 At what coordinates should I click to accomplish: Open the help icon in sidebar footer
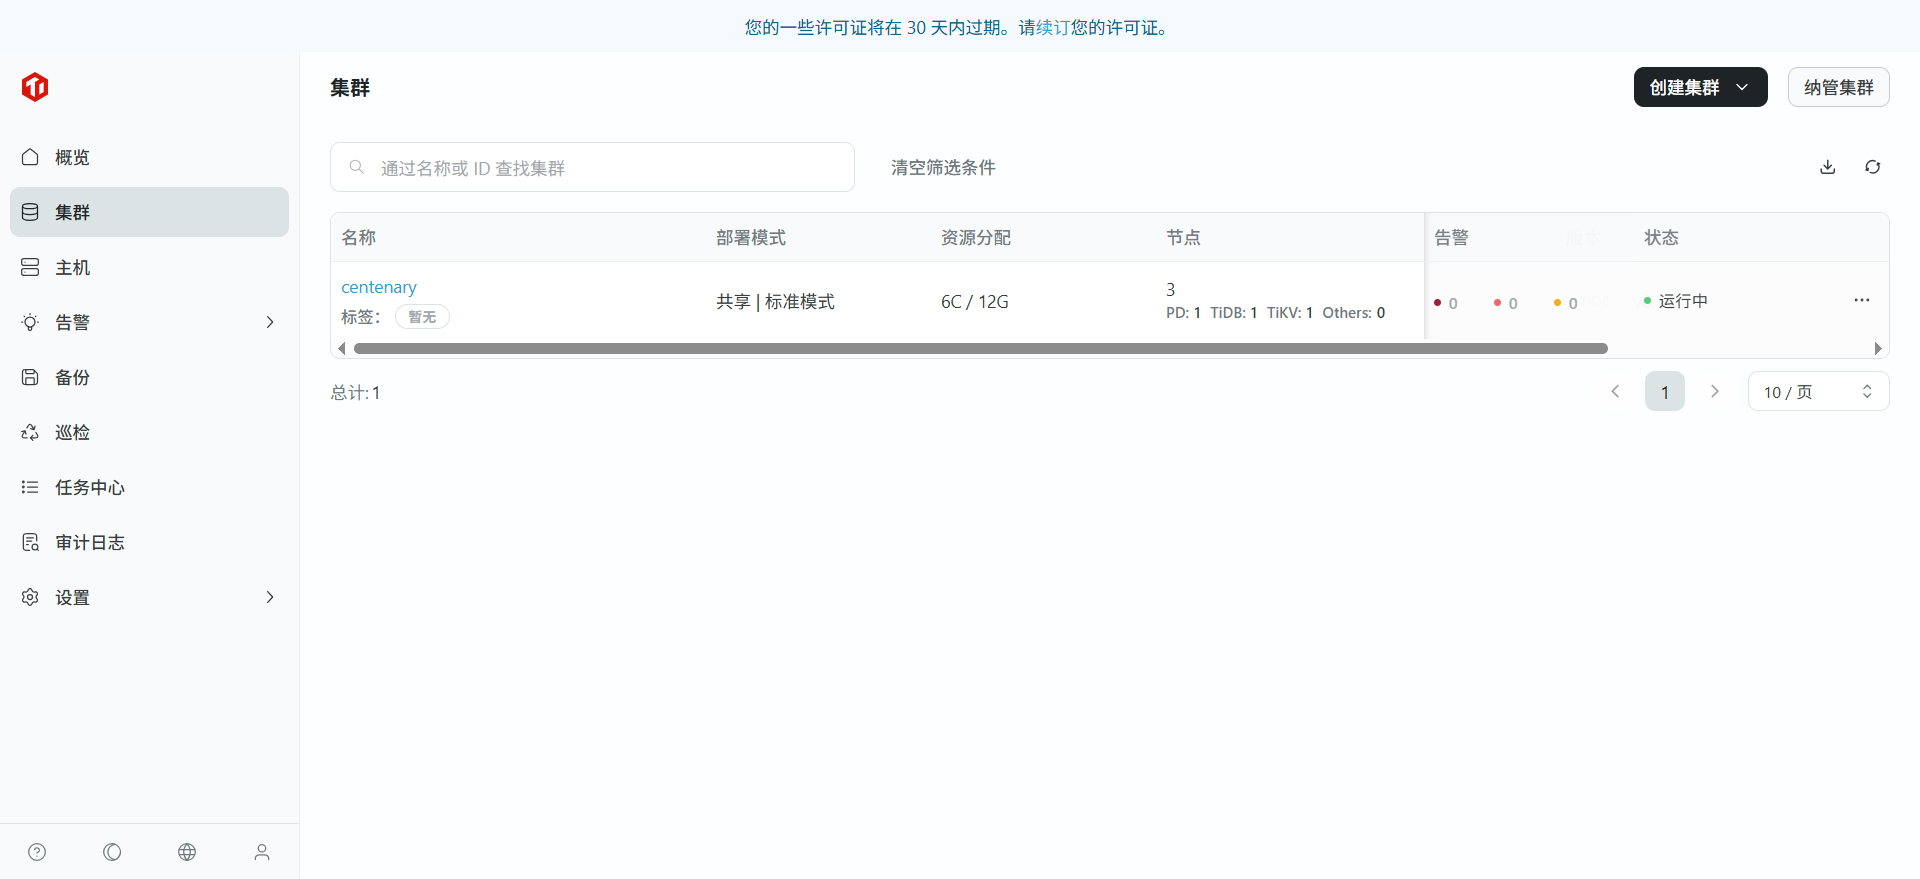37,852
